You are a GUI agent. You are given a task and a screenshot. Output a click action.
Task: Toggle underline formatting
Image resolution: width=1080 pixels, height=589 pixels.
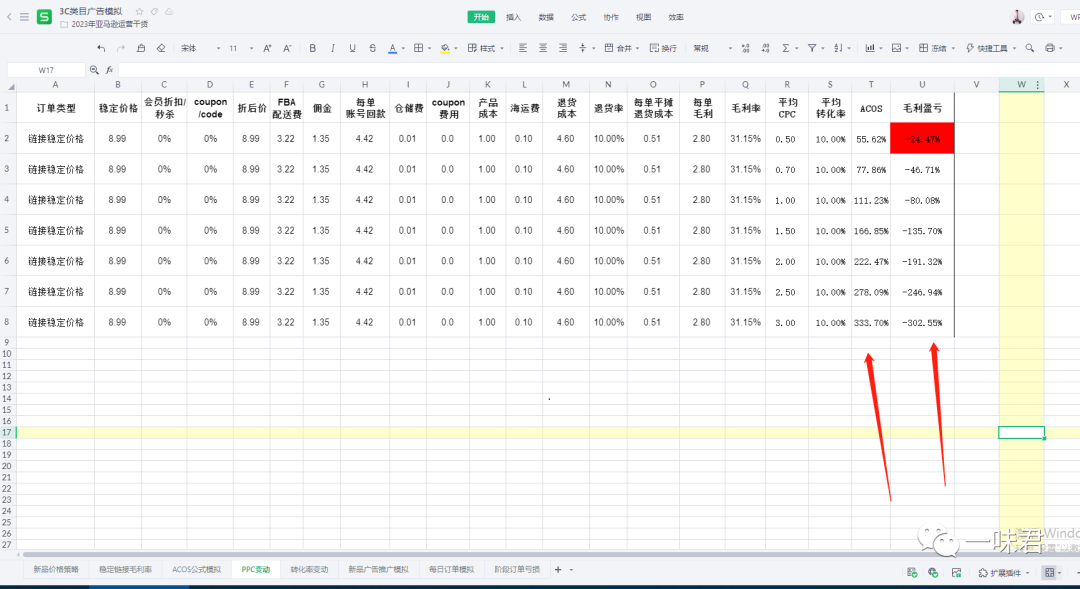352,48
